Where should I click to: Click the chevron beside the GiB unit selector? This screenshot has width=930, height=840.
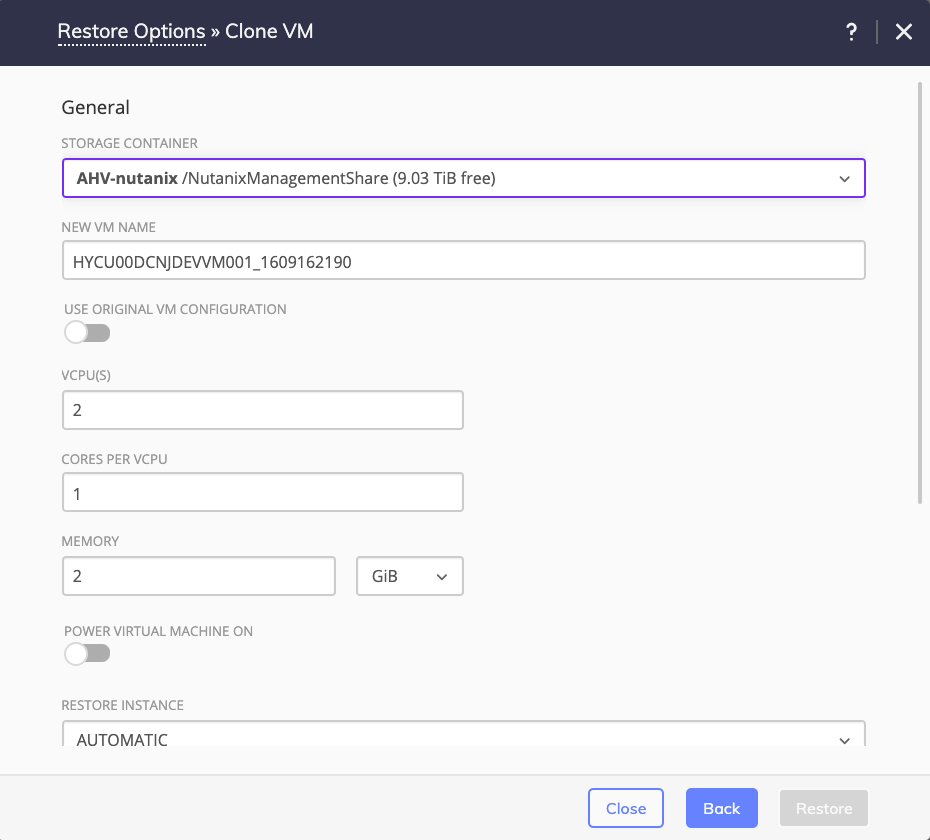443,576
